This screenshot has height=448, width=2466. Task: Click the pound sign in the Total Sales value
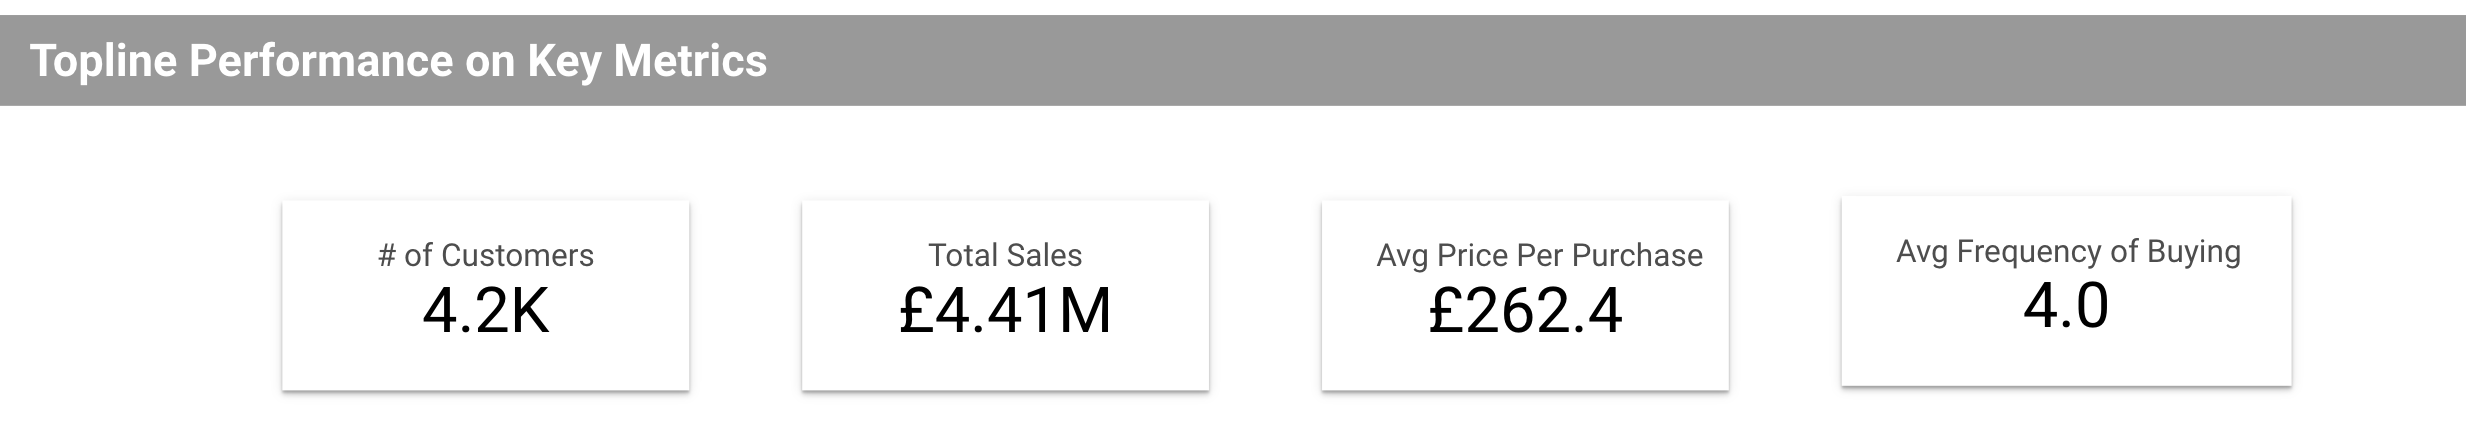(915, 311)
